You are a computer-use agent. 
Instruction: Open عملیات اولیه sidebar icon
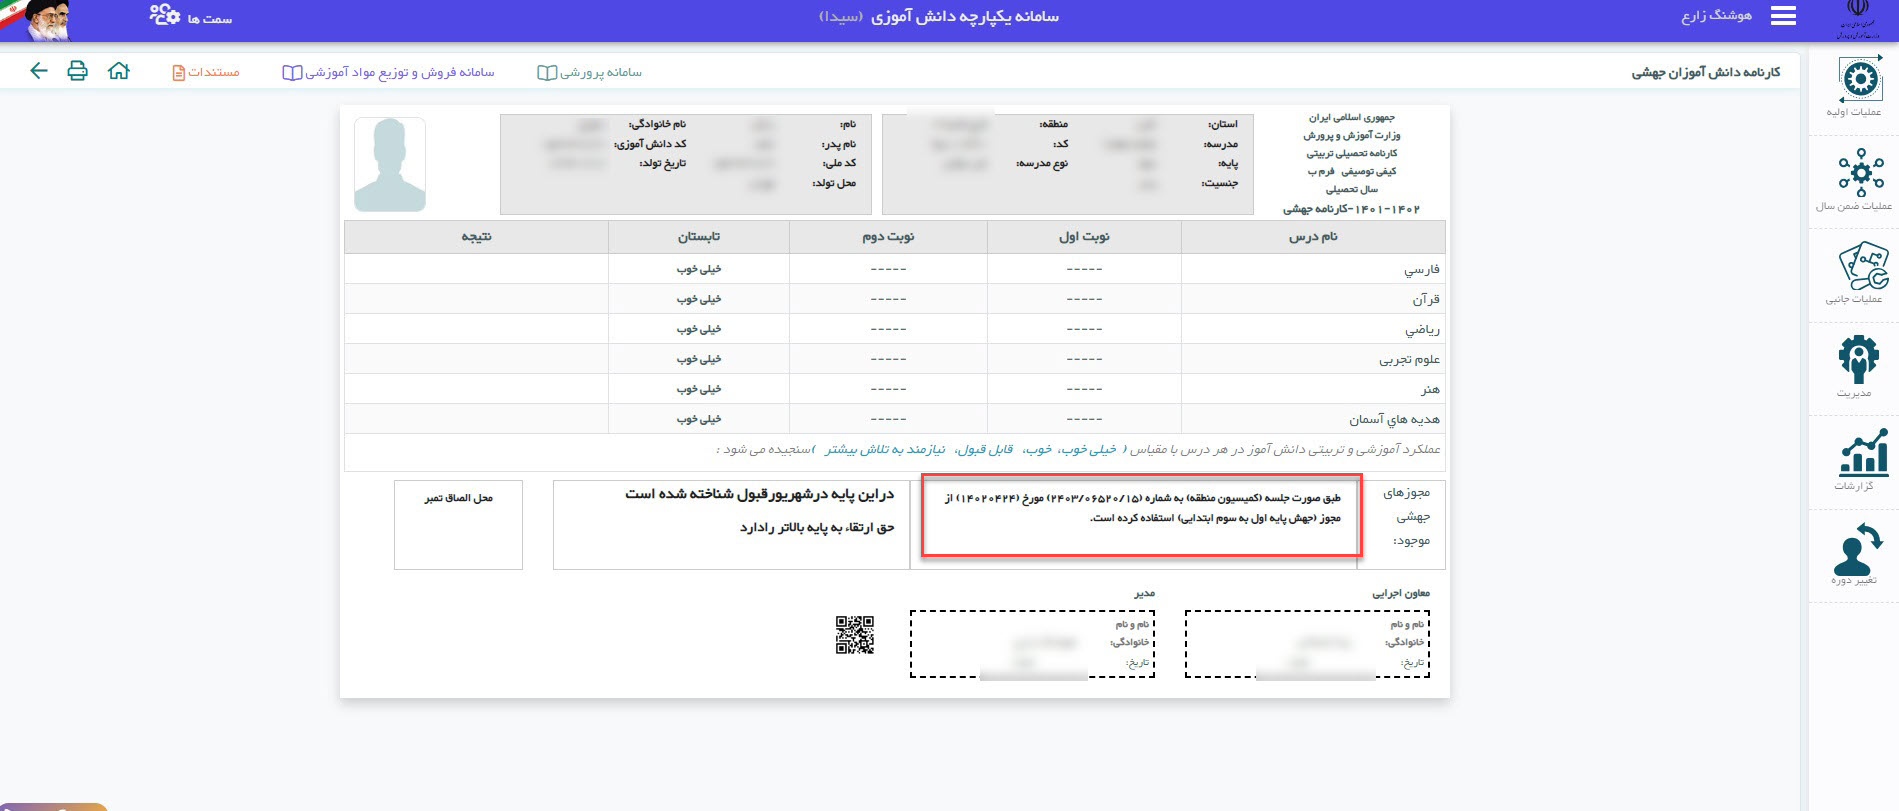coord(1859,86)
